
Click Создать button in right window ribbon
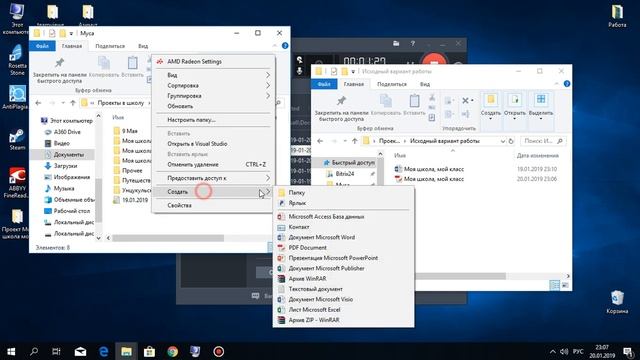coord(491,106)
